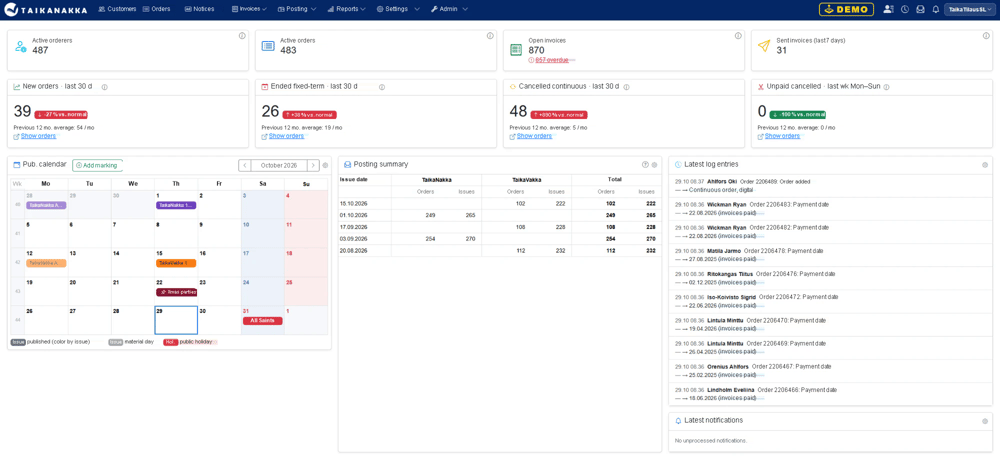The height and width of the screenshot is (457, 1000).
Task: Open log entry for Matila Jarmo
Action: [830, 255]
